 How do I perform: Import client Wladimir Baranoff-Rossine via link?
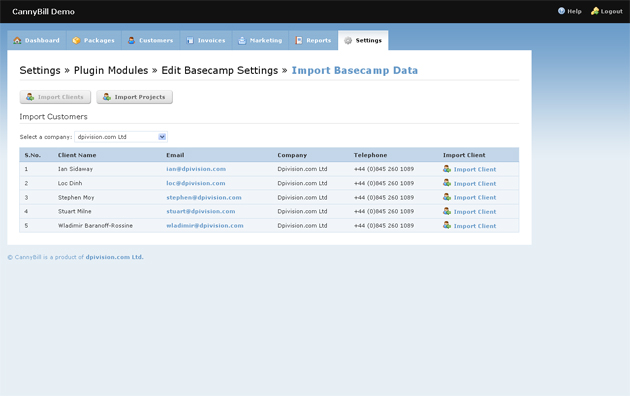(475, 226)
